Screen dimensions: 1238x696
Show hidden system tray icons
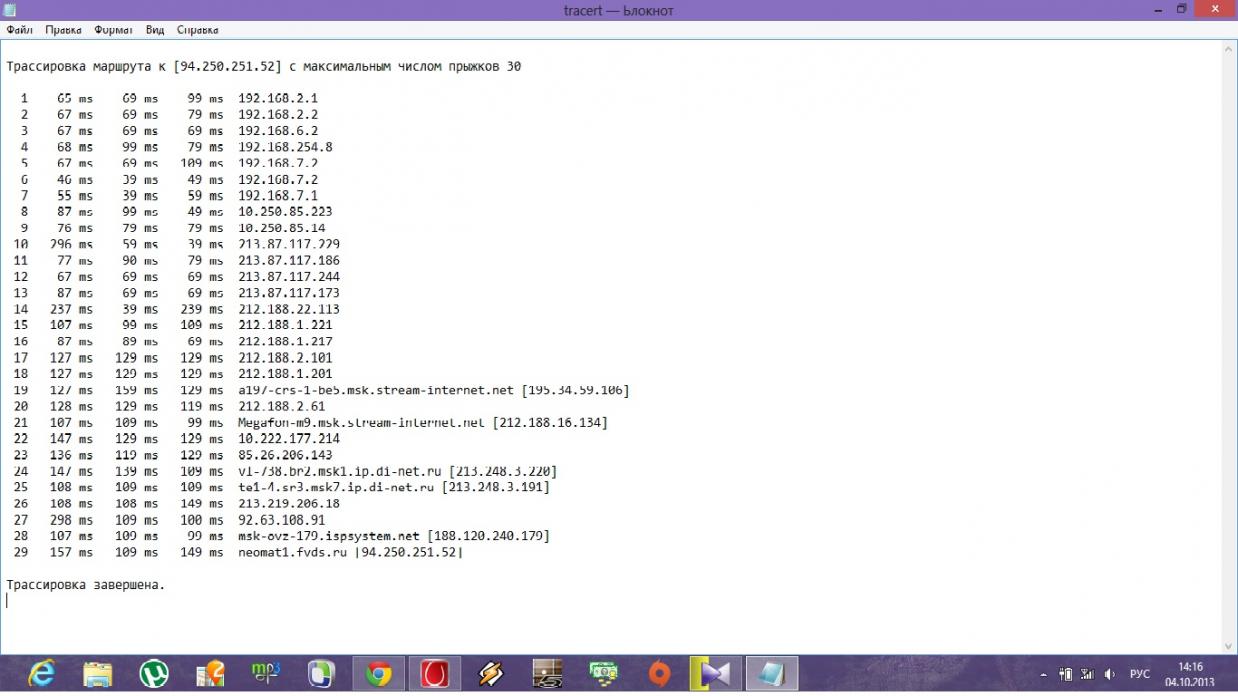(1043, 675)
